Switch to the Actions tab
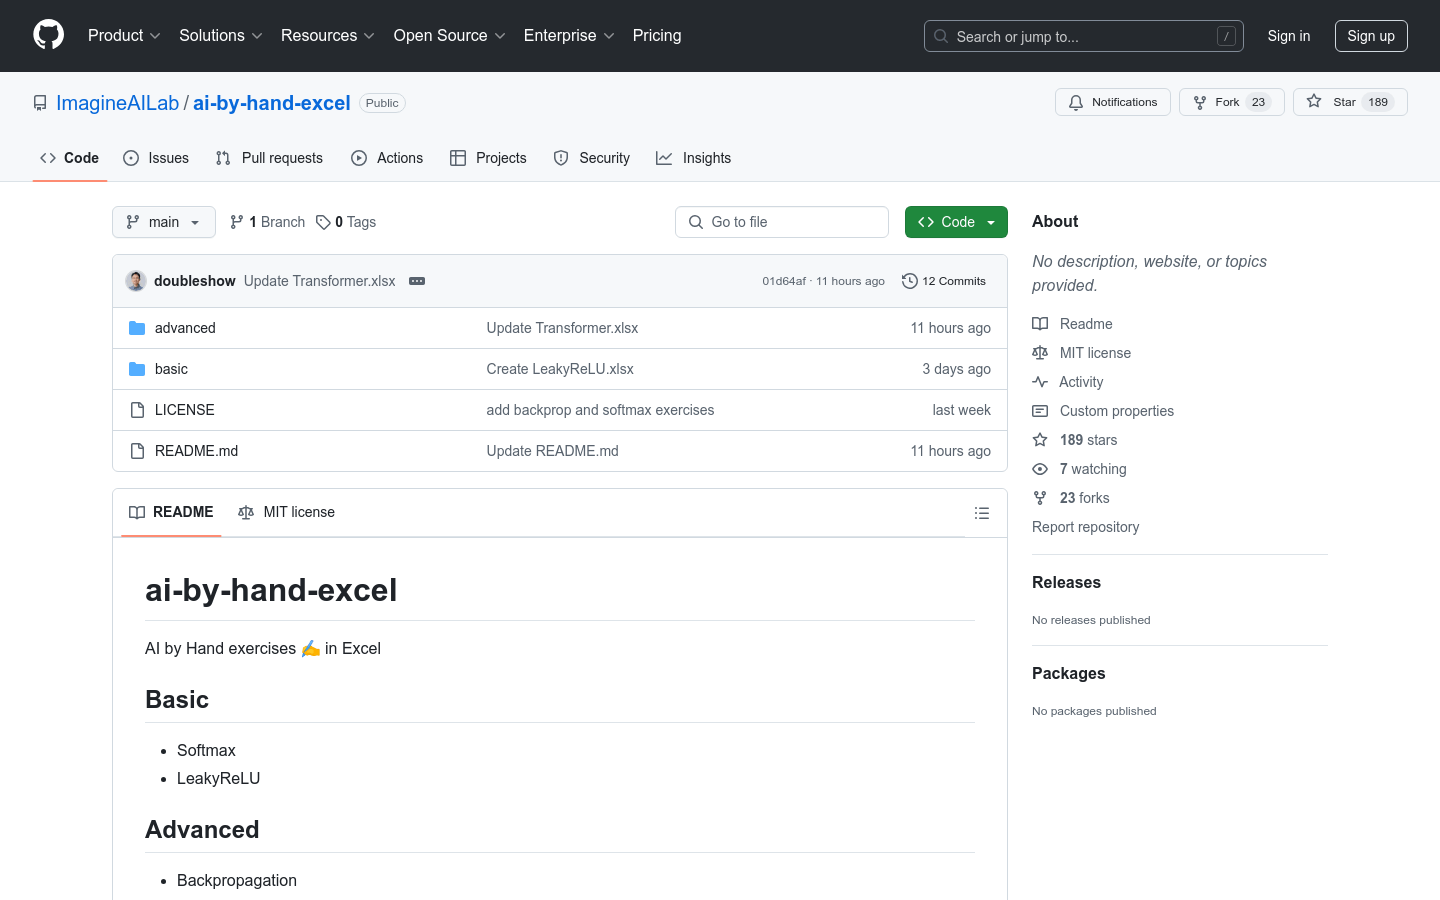 [x=387, y=158]
